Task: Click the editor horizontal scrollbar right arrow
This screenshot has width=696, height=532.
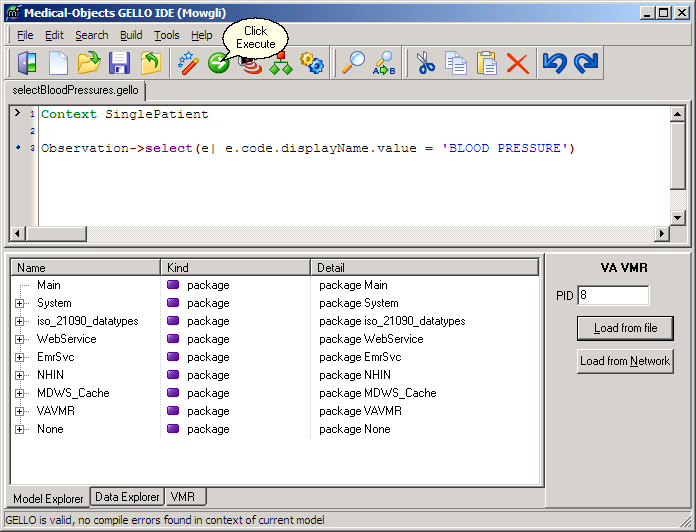Action: (x=662, y=233)
